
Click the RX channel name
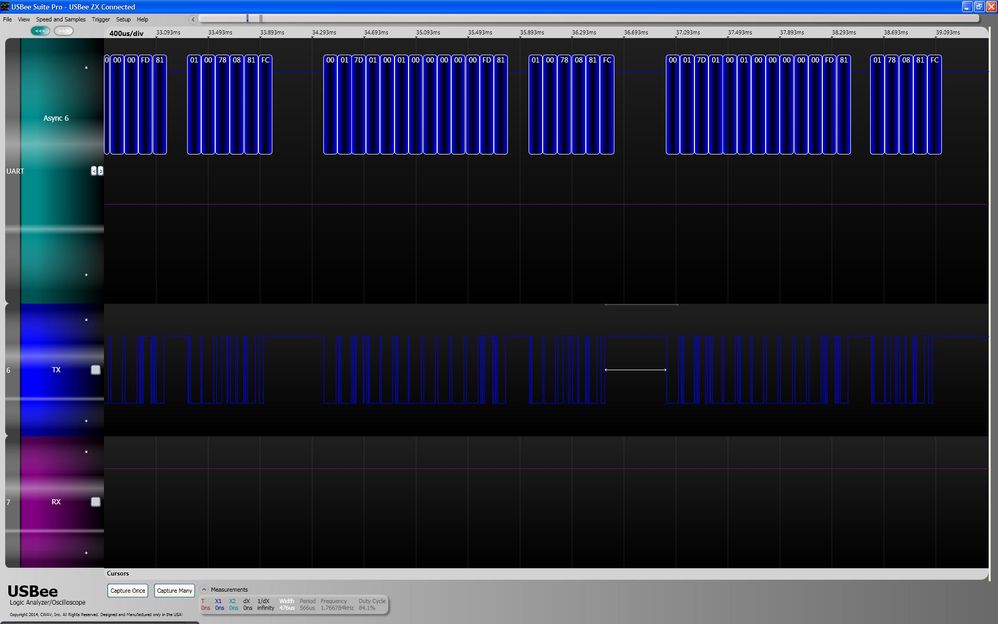(56, 502)
